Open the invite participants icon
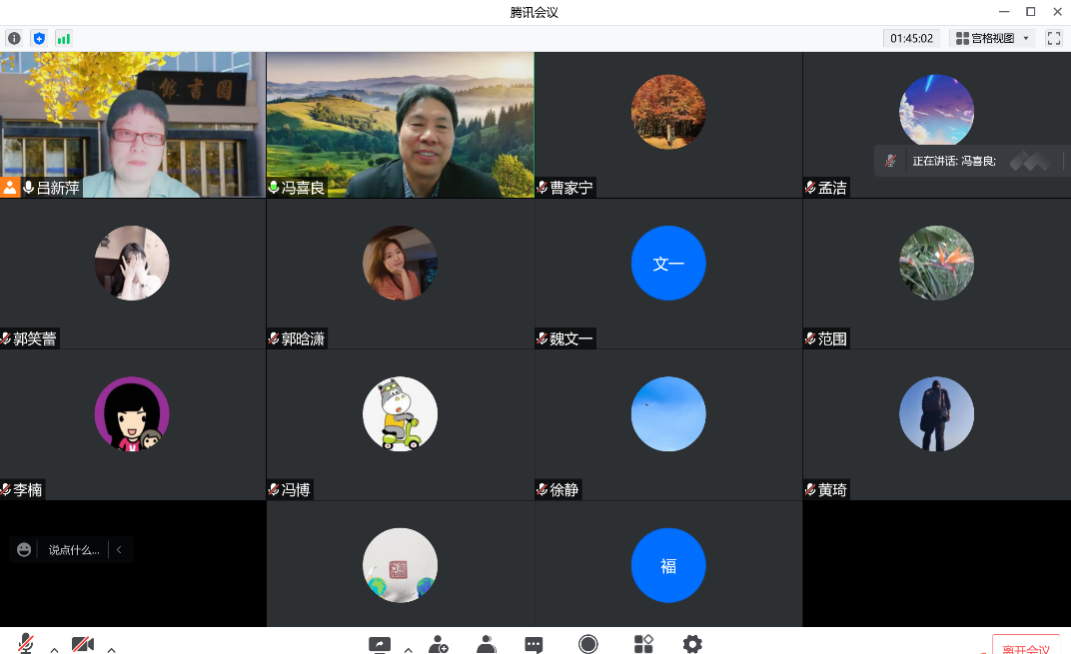 (x=438, y=645)
